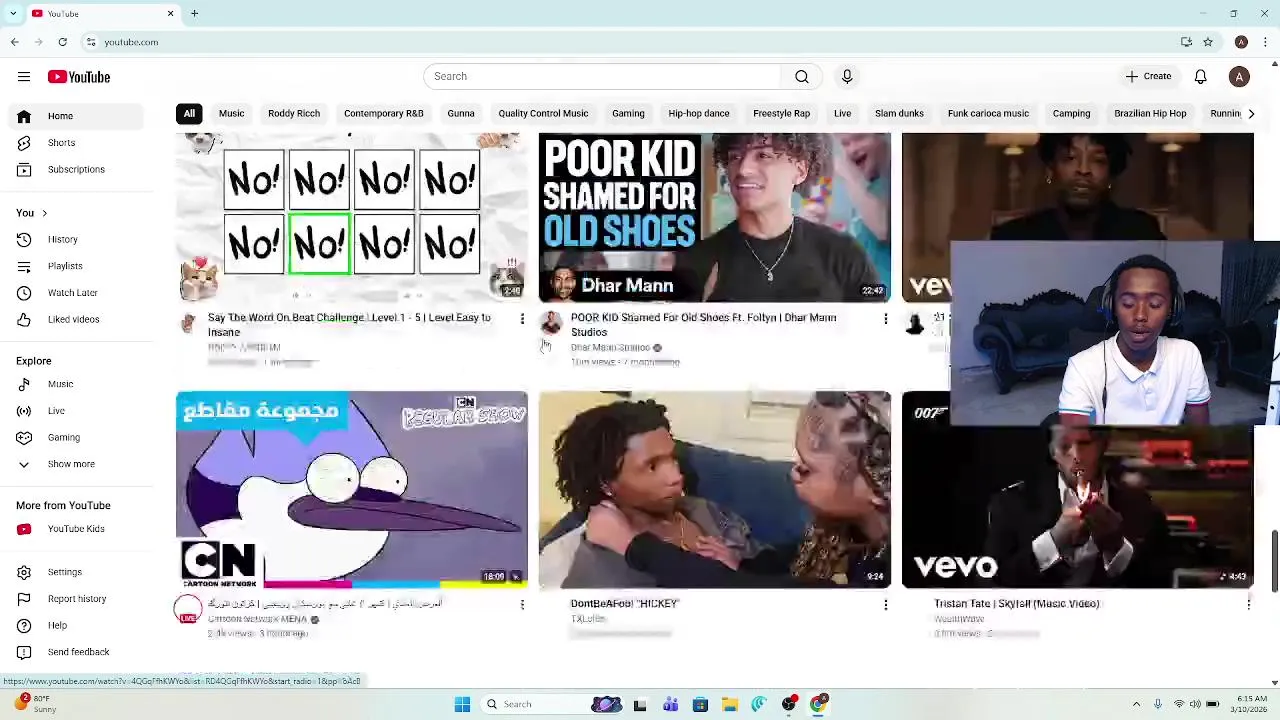Start voice search with microphone icon
1280x720 pixels.
tap(847, 76)
